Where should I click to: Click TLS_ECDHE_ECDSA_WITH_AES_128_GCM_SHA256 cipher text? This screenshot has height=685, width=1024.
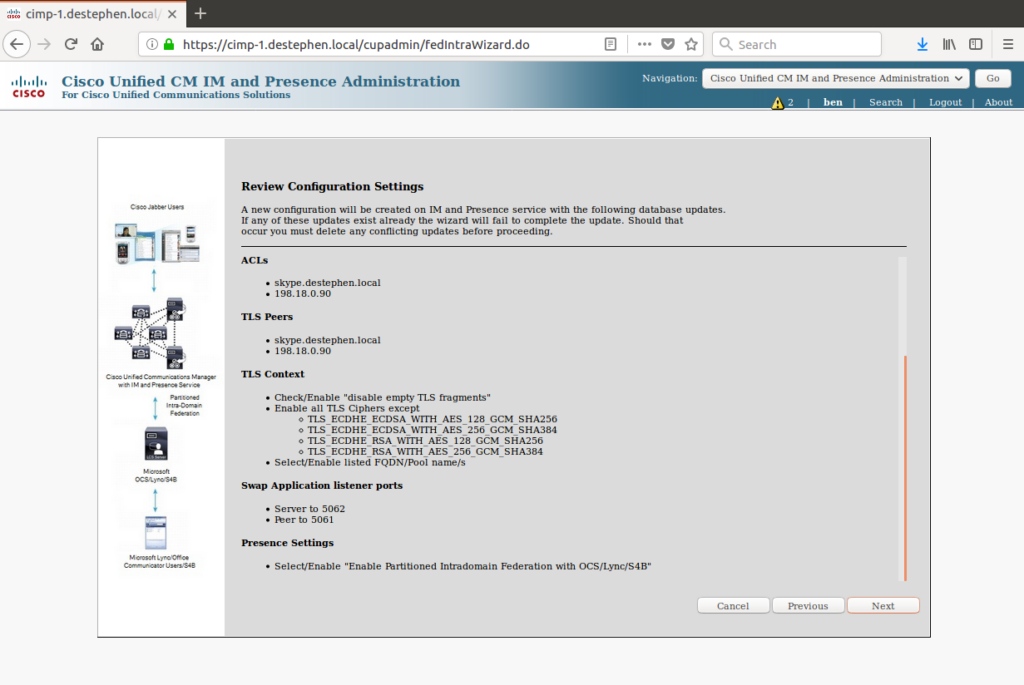point(432,419)
